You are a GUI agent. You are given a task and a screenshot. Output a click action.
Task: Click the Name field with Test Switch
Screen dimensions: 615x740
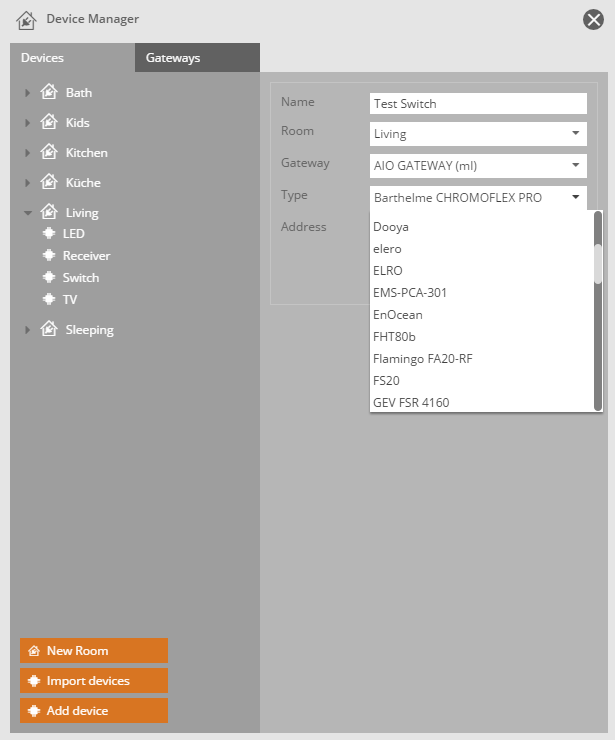pos(477,103)
